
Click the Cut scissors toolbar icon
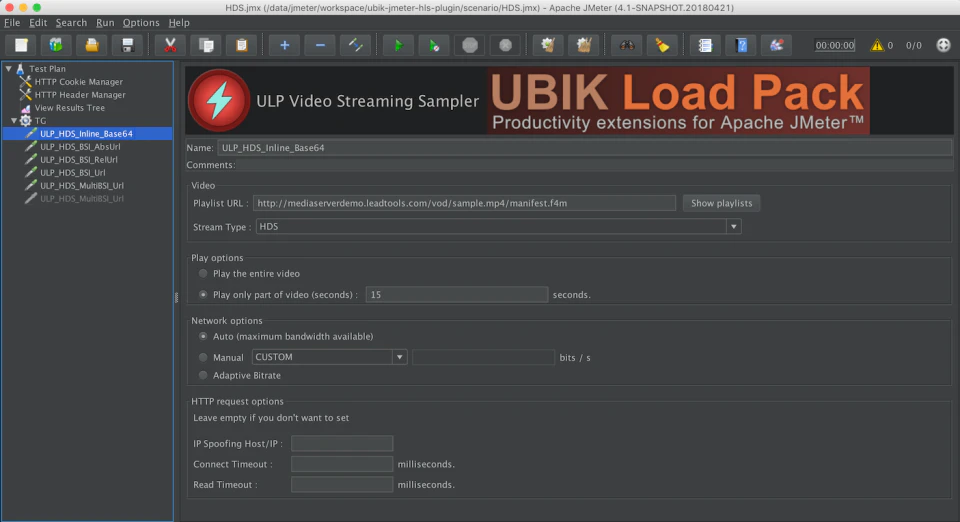coord(170,45)
